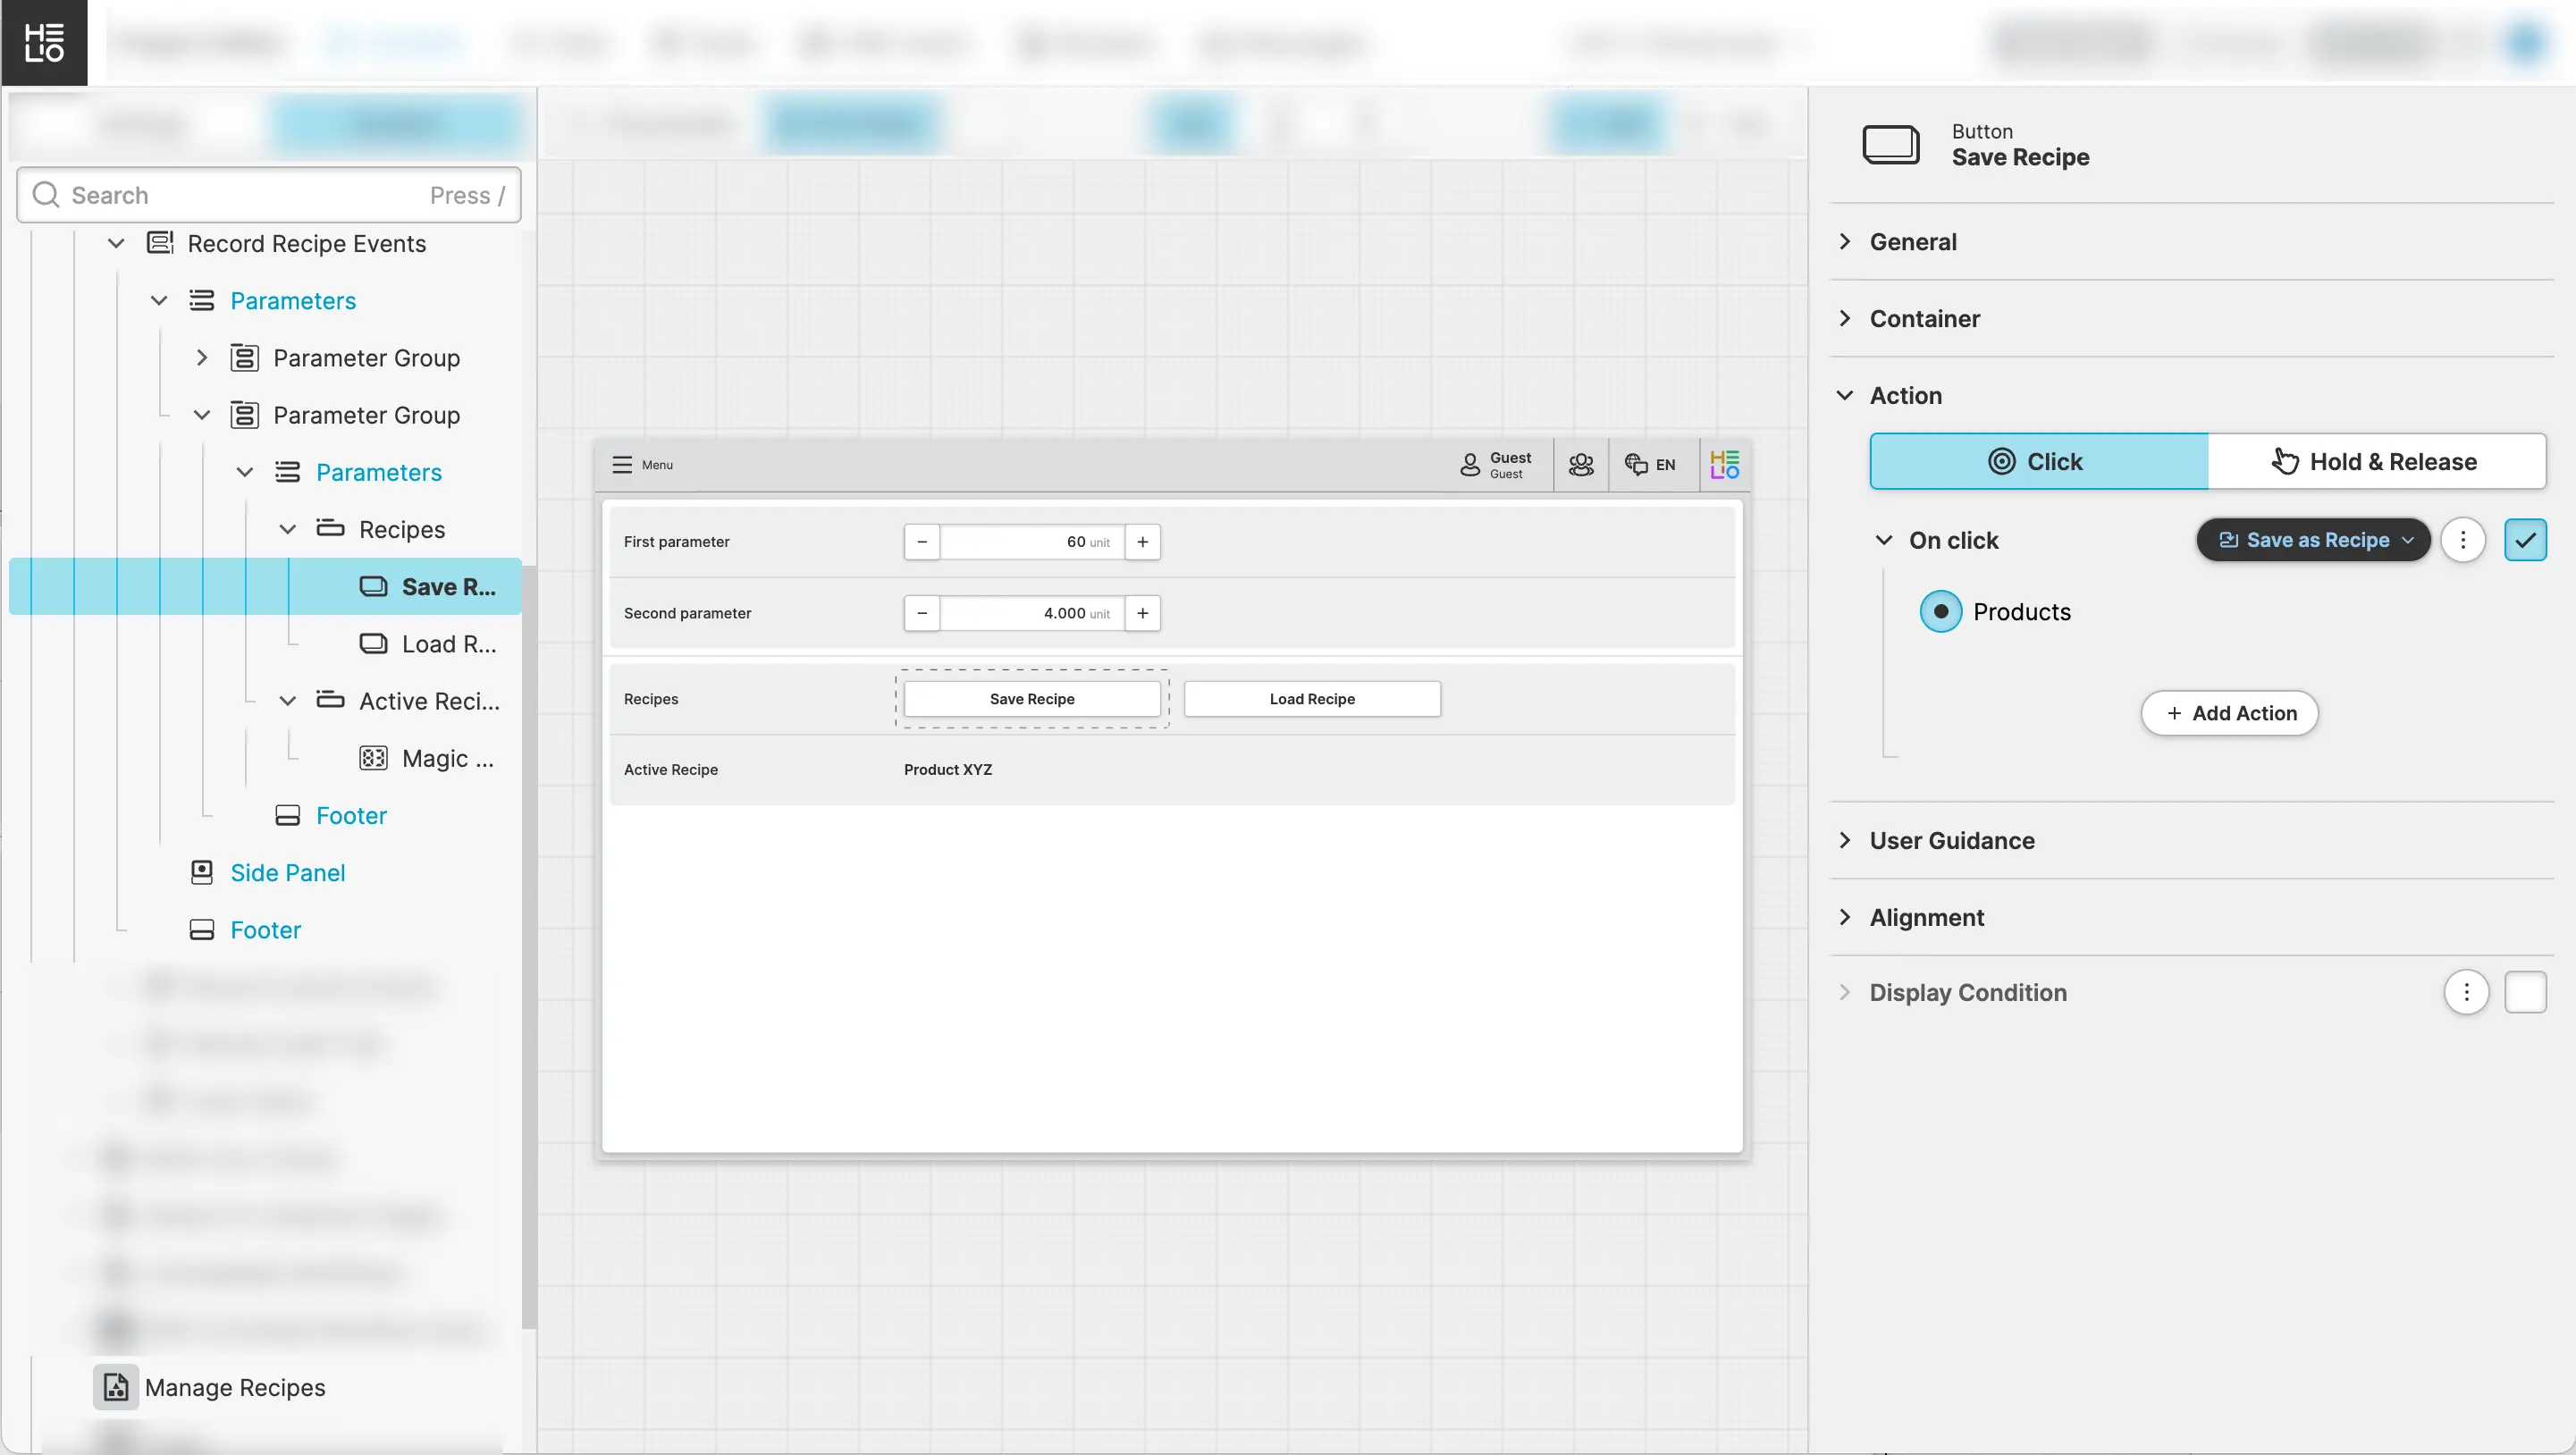Click the HELIO logo in top-left corner
2576x1455 pixels.
pyautogui.click(x=44, y=42)
